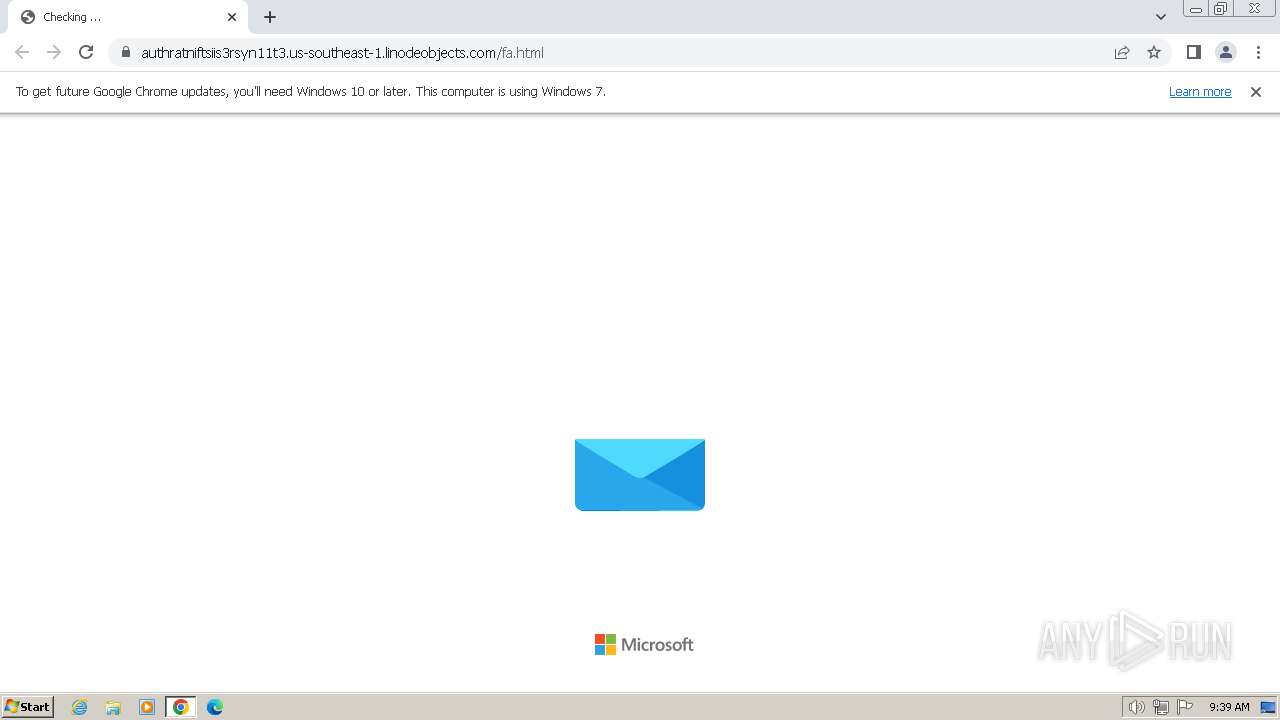This screenshot has height=720, width=1280.
Task: Open the side panel icon
Action: pos(1193,52)
